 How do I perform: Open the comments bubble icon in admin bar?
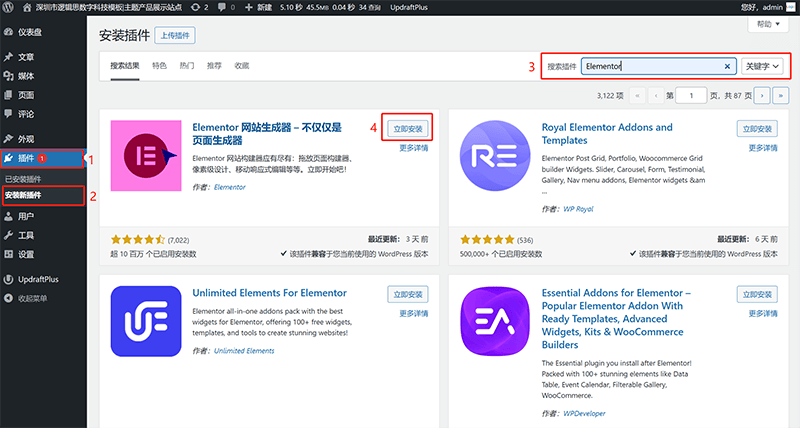(x=221, y=7)
